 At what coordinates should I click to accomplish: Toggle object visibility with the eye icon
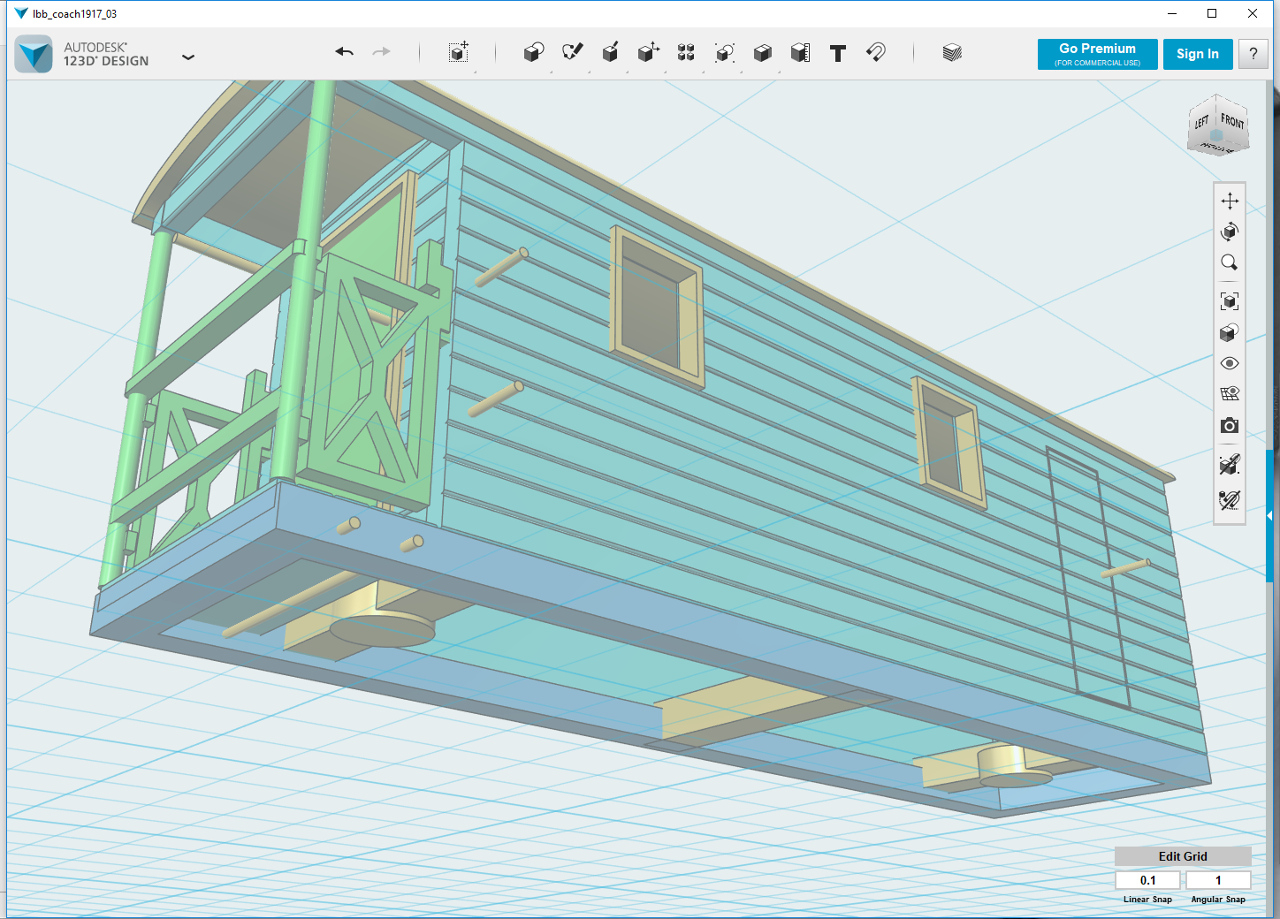click(x=1230, y=363)
